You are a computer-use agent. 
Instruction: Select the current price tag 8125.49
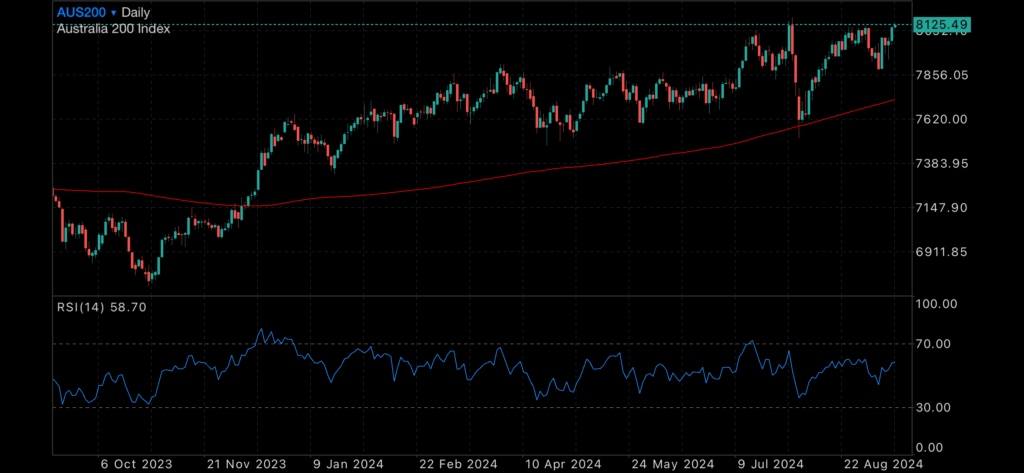941,25
